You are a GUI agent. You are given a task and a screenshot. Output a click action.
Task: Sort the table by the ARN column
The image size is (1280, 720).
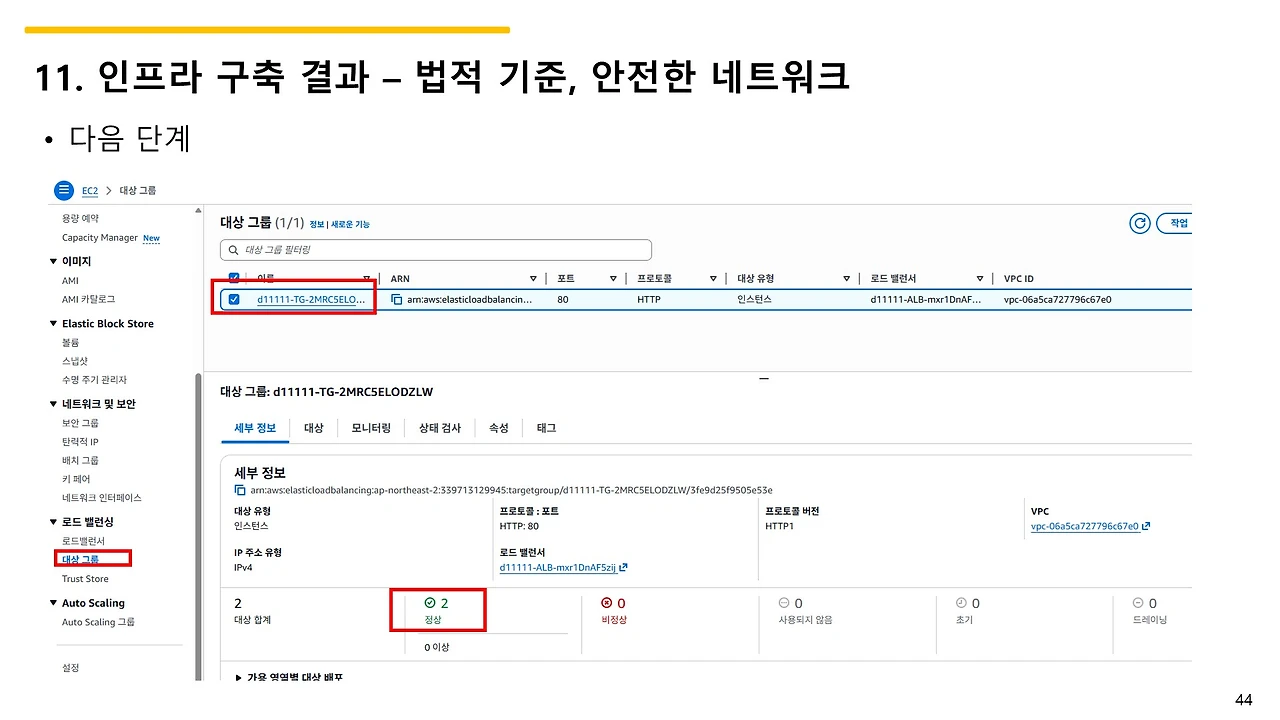click(534, 279)
